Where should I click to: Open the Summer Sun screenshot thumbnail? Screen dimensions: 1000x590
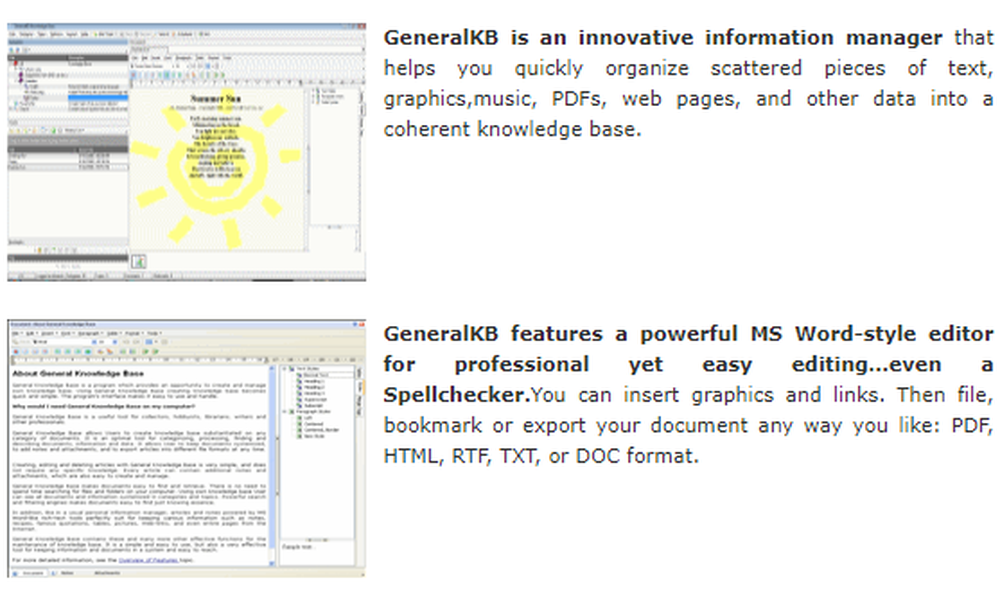187,152
